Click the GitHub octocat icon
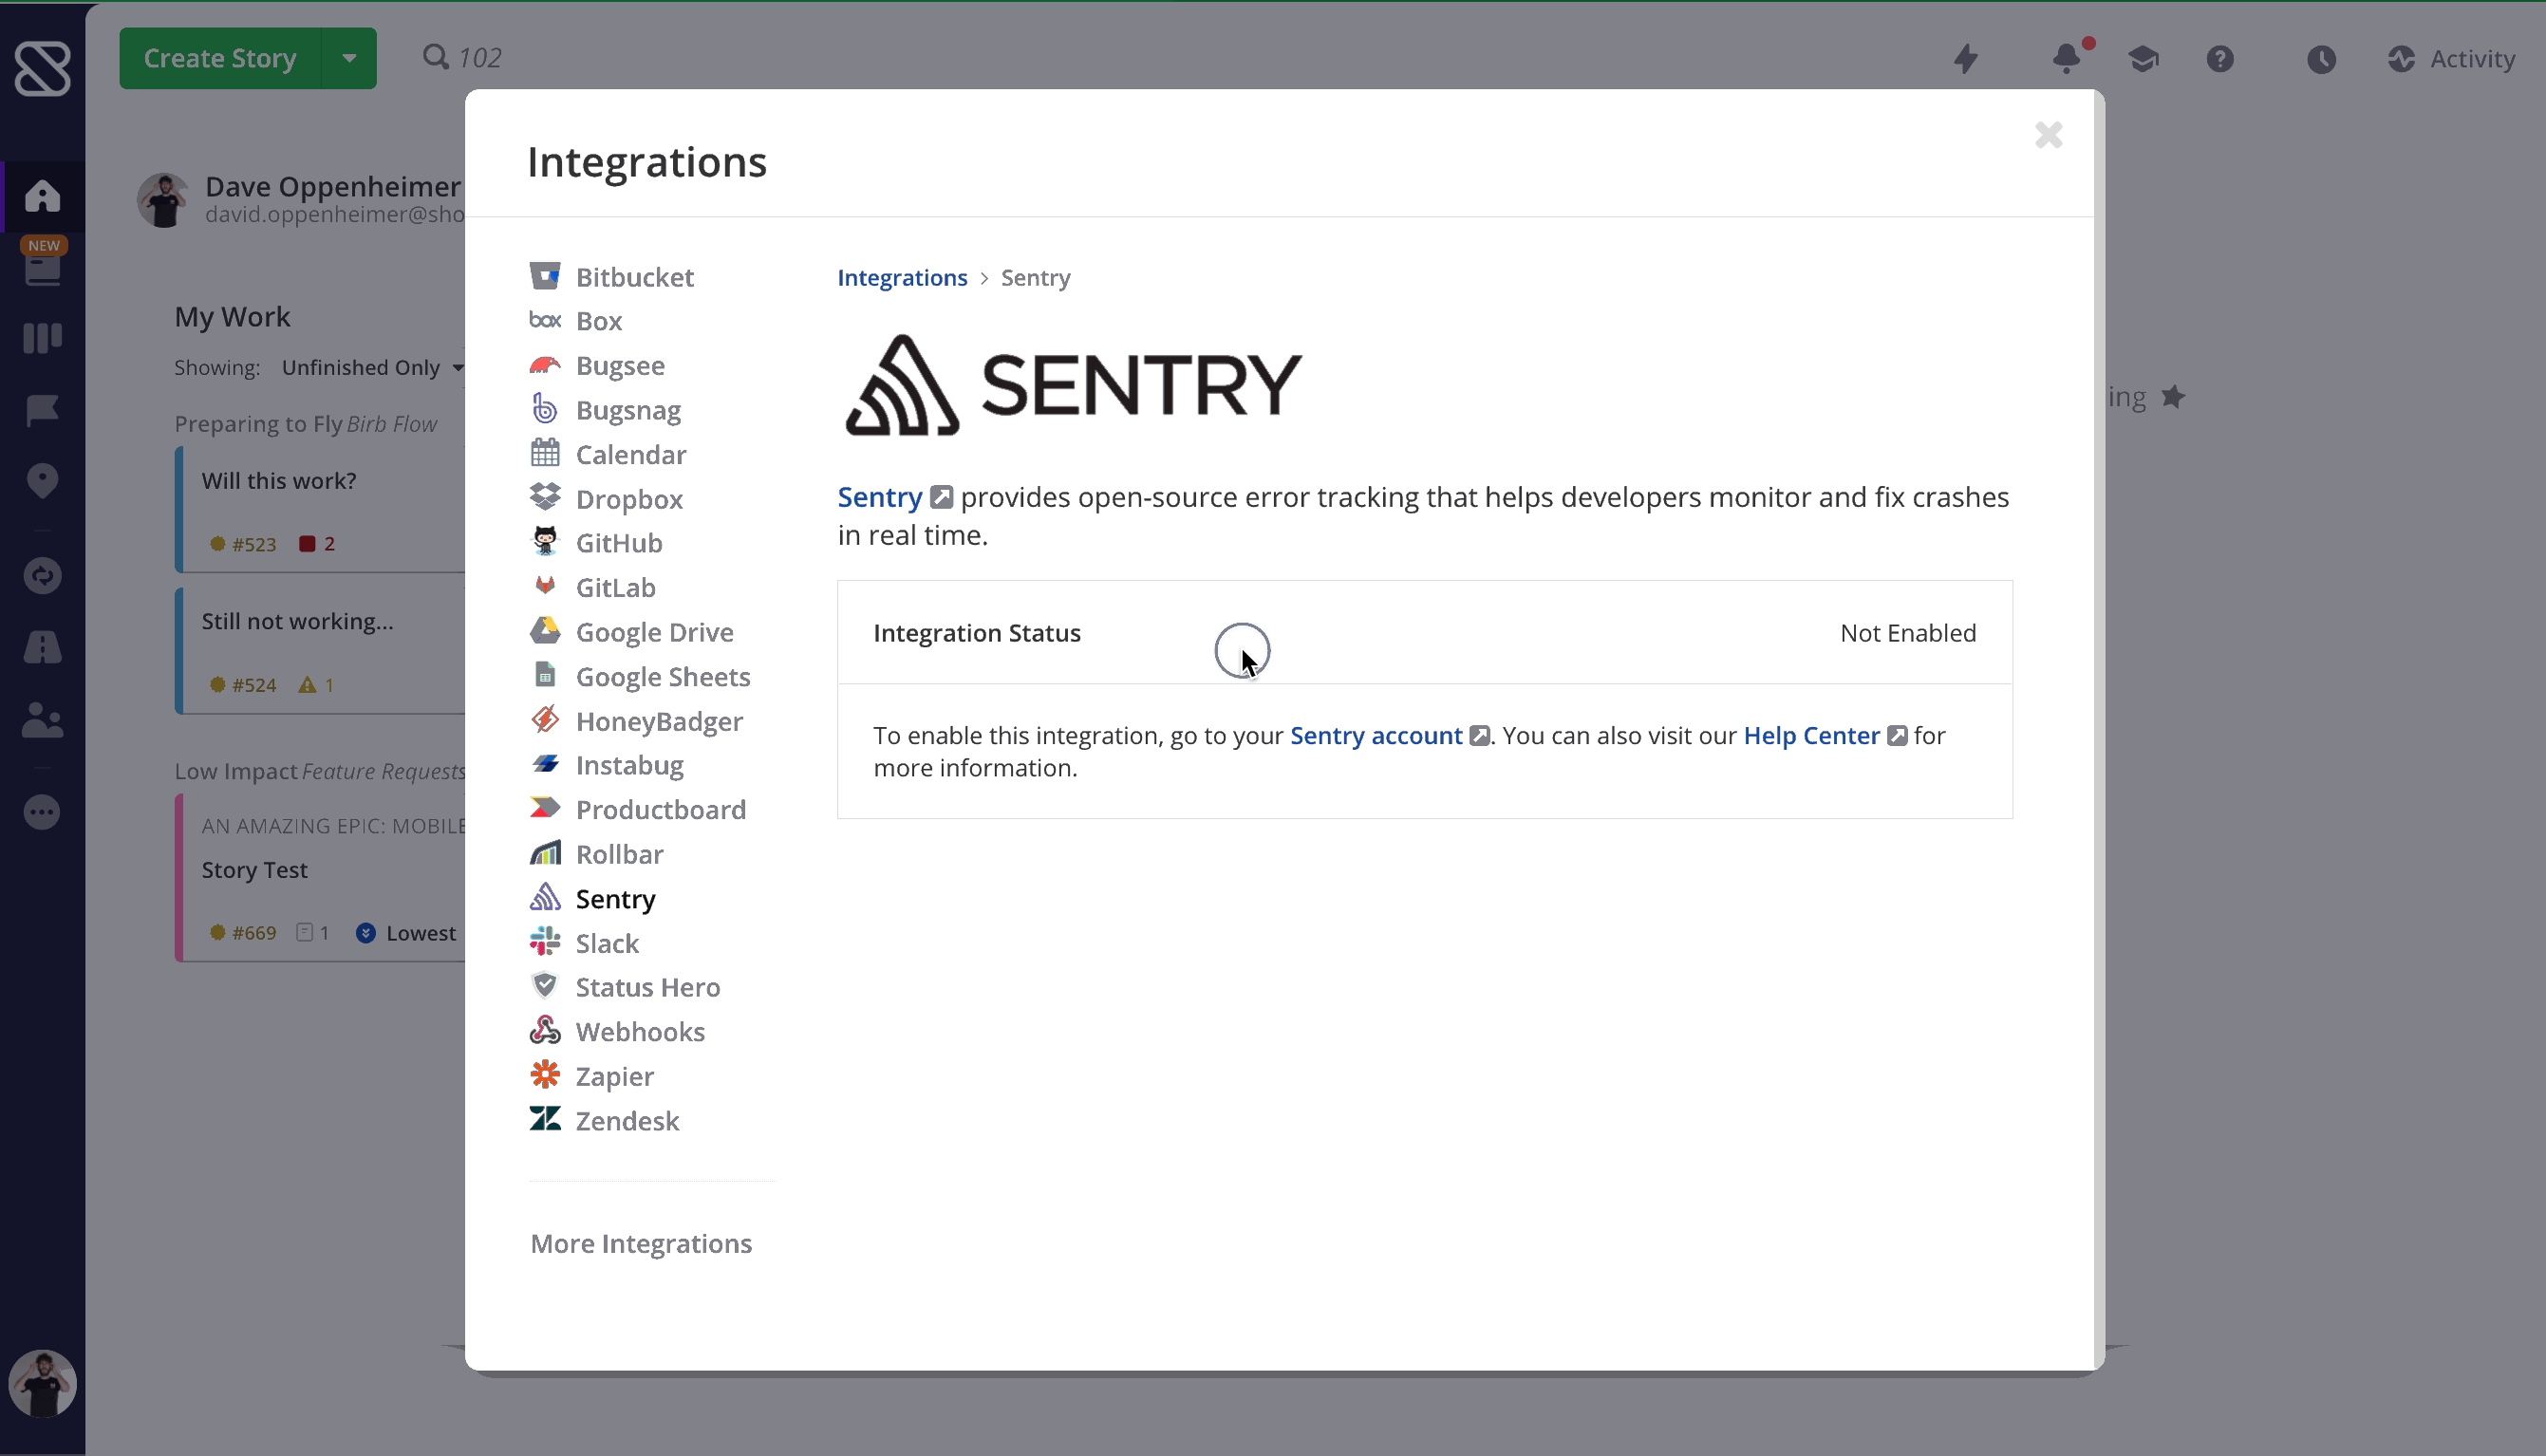 pos(545,542)
